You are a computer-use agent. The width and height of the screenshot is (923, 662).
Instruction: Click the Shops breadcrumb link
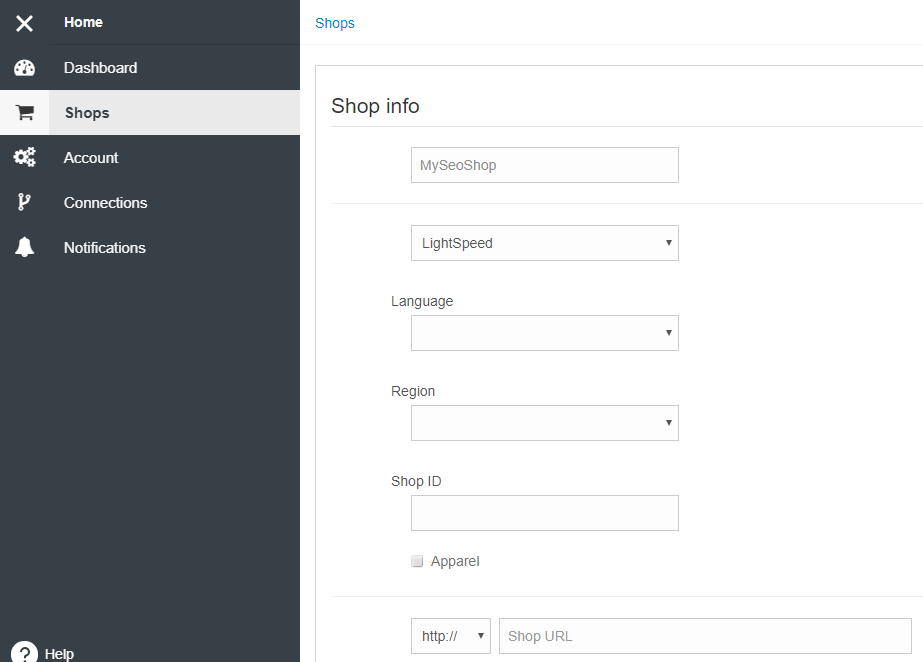[335, 24]
